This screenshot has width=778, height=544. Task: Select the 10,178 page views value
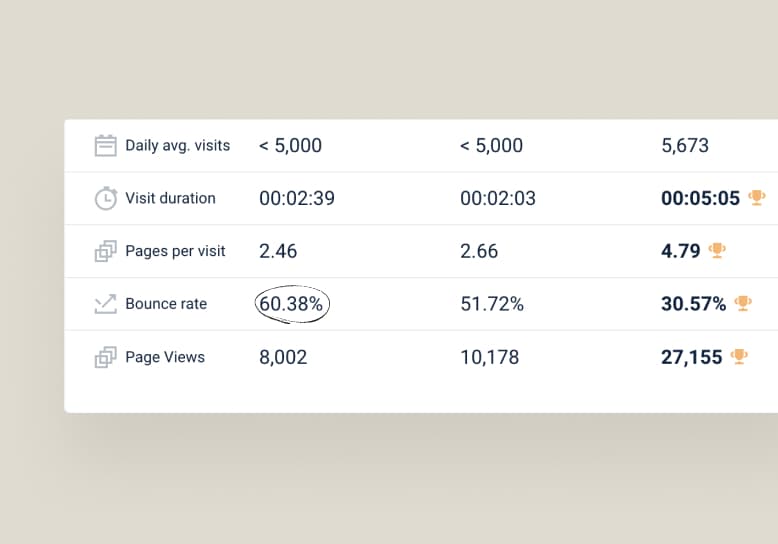click(x=490, y=357)
